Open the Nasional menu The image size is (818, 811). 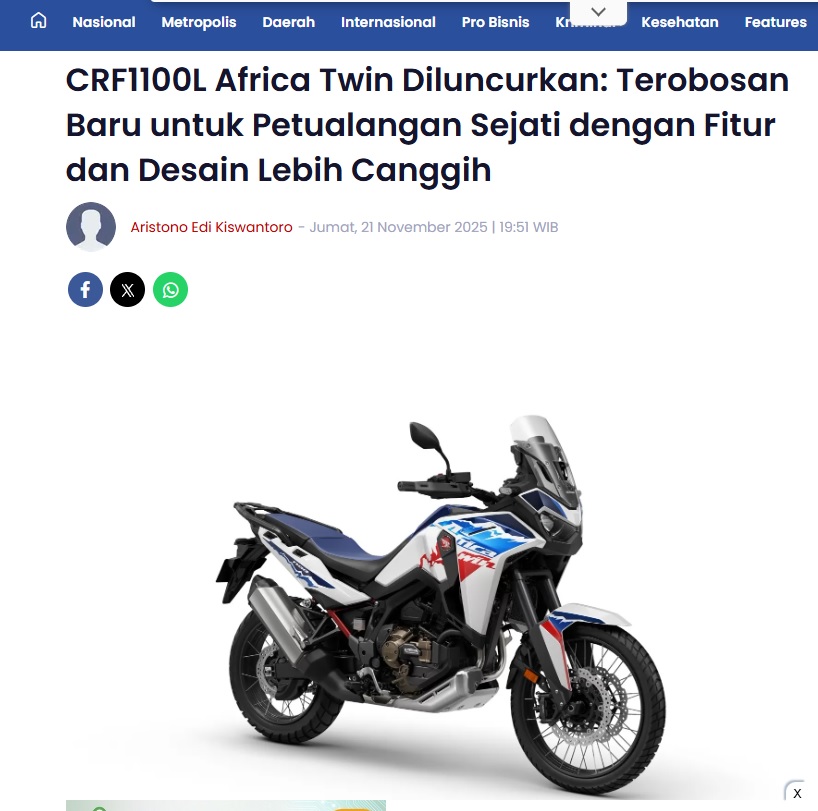click(104, 22)
